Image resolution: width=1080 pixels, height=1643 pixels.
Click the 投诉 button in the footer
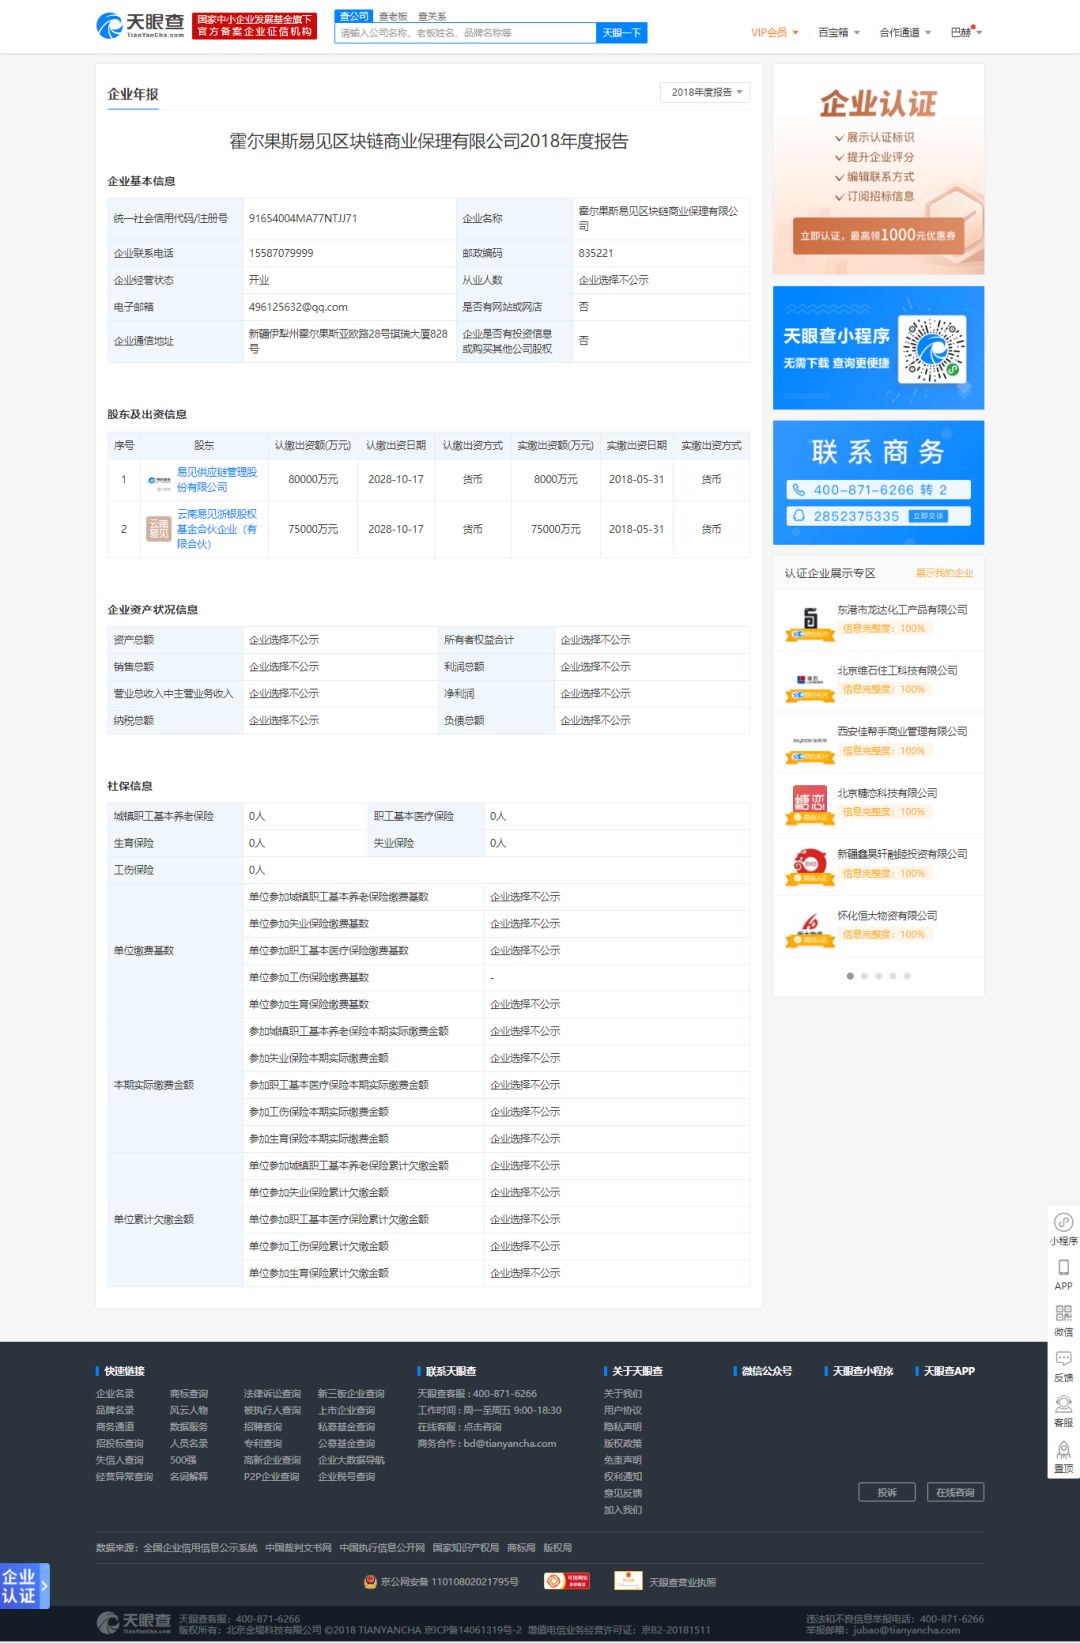887,1492
